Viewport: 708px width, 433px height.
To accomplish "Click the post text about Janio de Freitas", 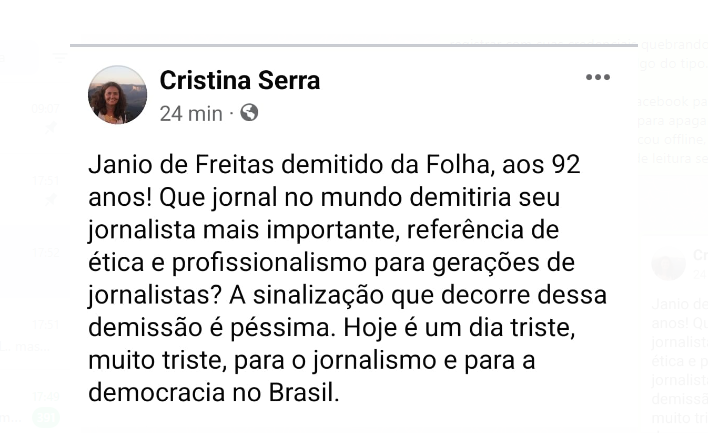I will click(347, 278).
